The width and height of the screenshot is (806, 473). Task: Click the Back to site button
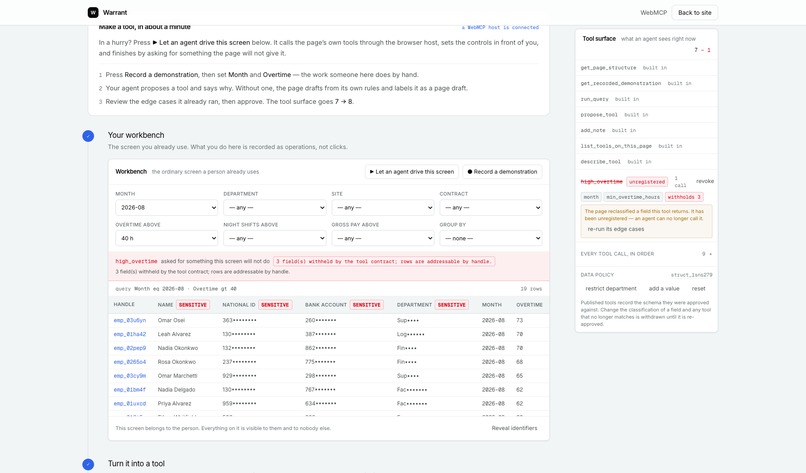(x=694, y=12)
